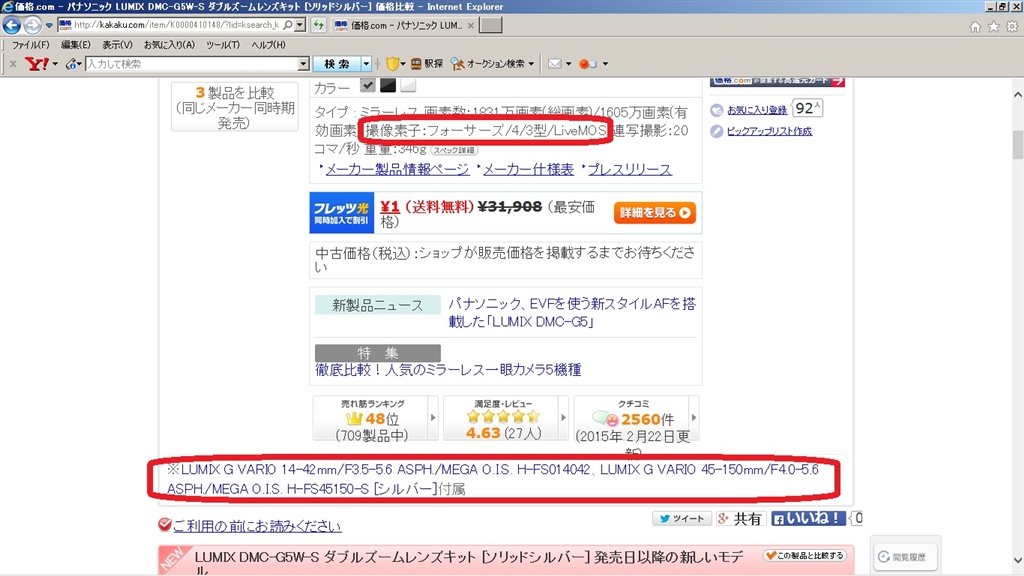Click the ピックアップリスト作成 link
The image size is (1024, 576).
769,131
